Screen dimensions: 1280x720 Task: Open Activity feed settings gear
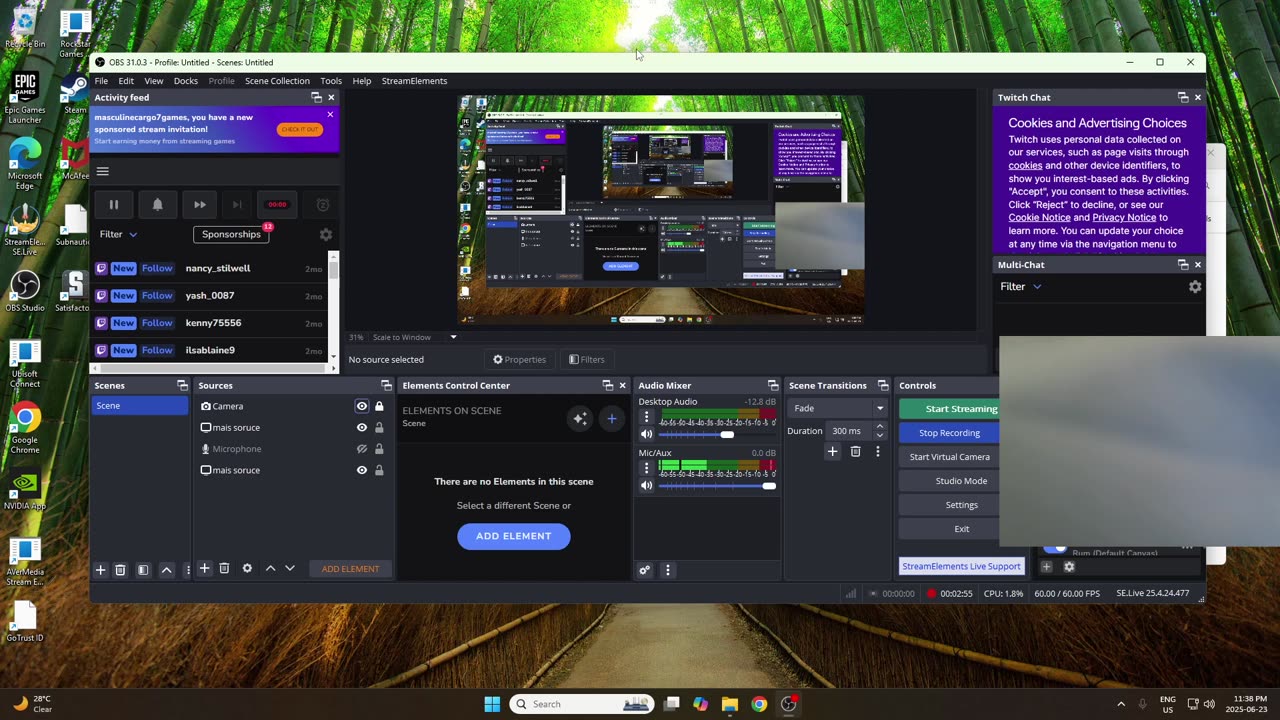point(325,234)
